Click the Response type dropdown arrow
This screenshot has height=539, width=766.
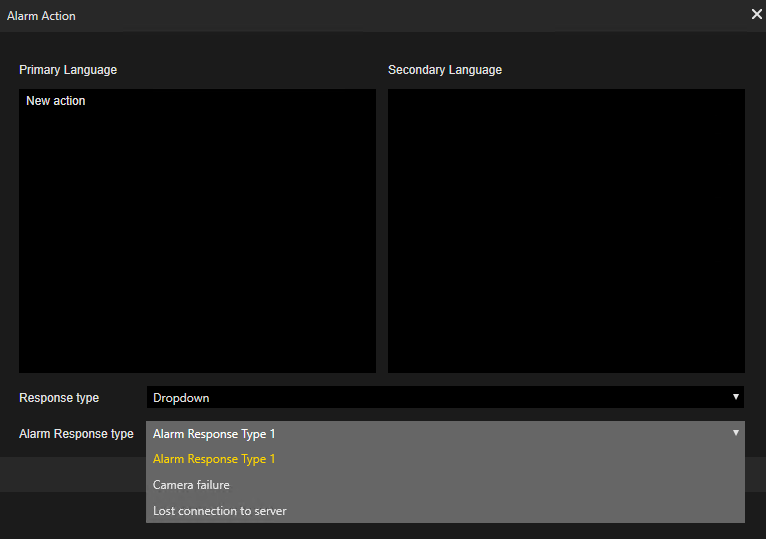pyautogui.click(x=735, y=397)
